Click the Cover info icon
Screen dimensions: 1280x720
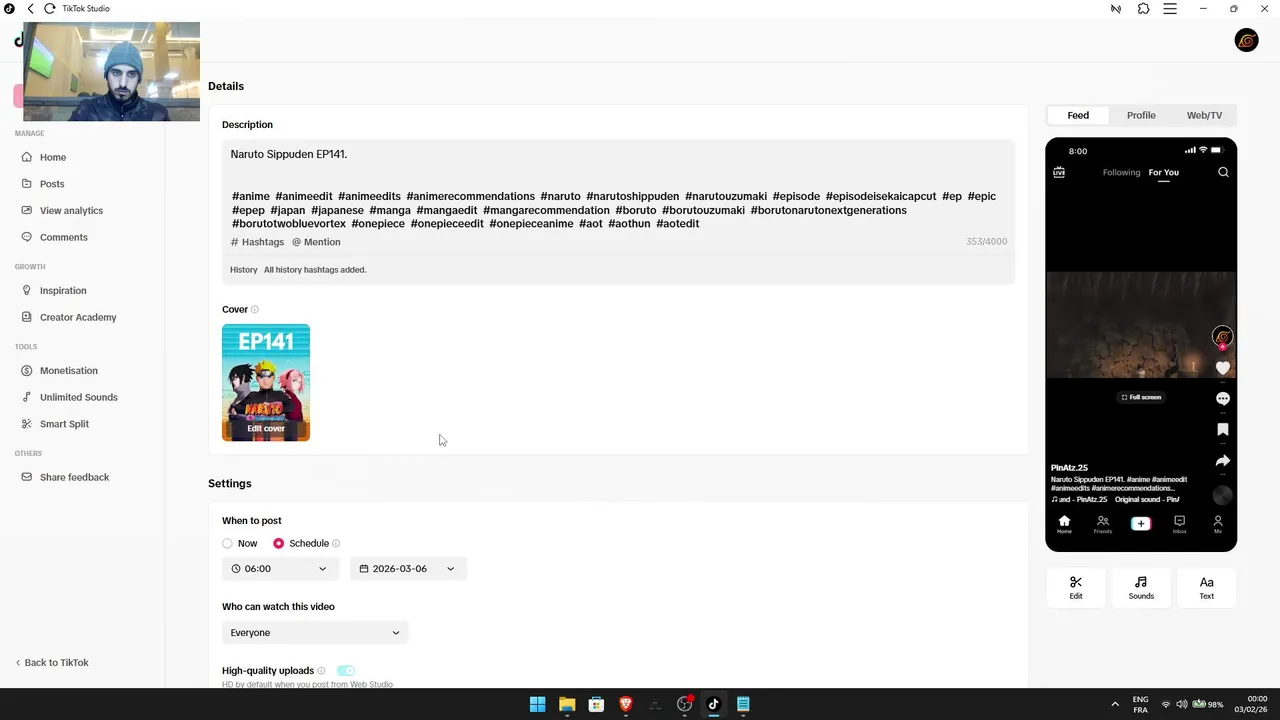click(x=255, y=310)
